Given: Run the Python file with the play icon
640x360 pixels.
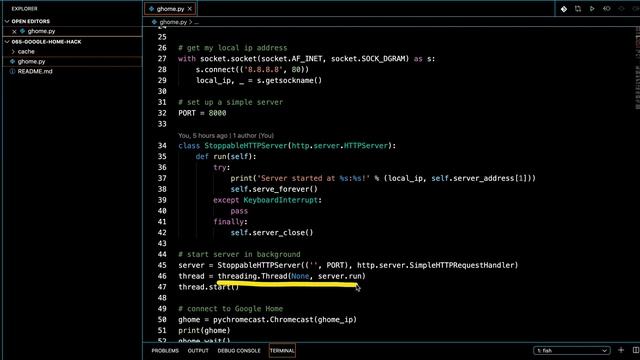Looking at the screenshot, I should click(592, 9).
